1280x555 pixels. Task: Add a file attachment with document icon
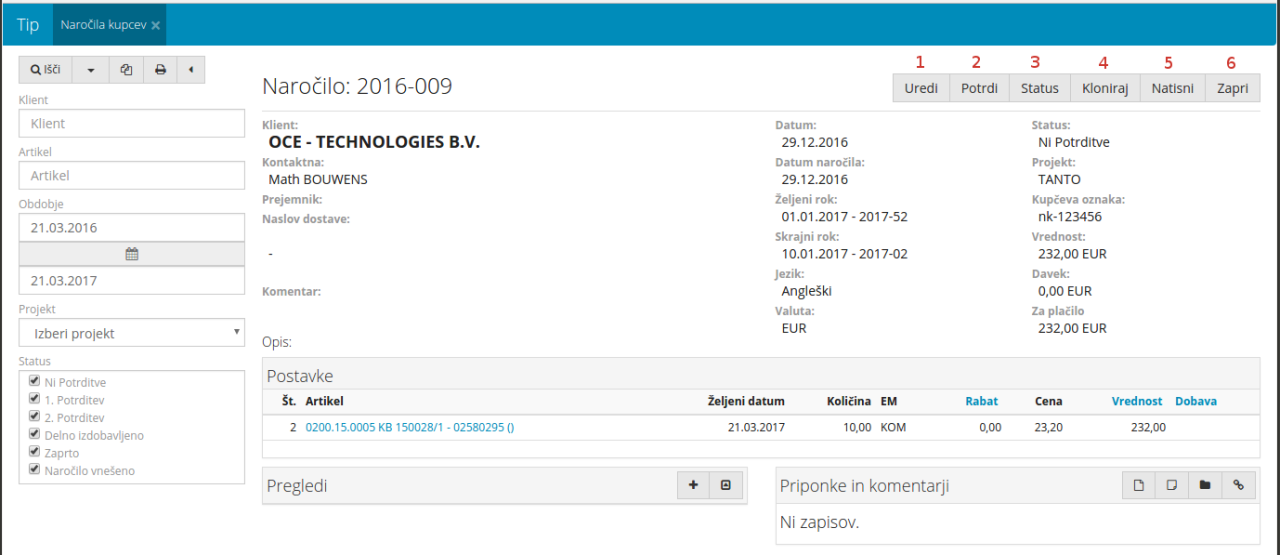(1138, 486)
